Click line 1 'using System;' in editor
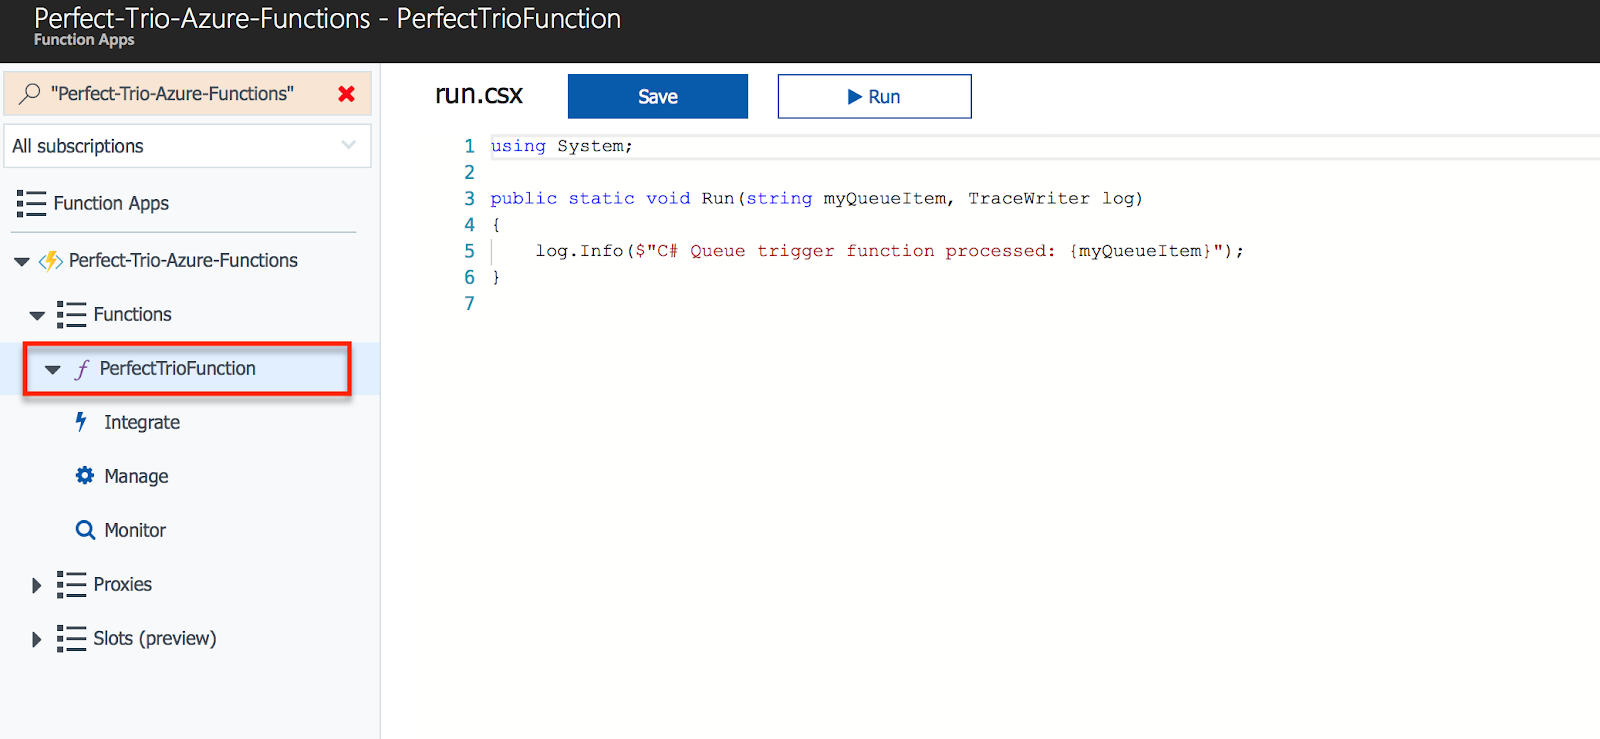This screenshot has width=1600, height=739. point(561,146)
